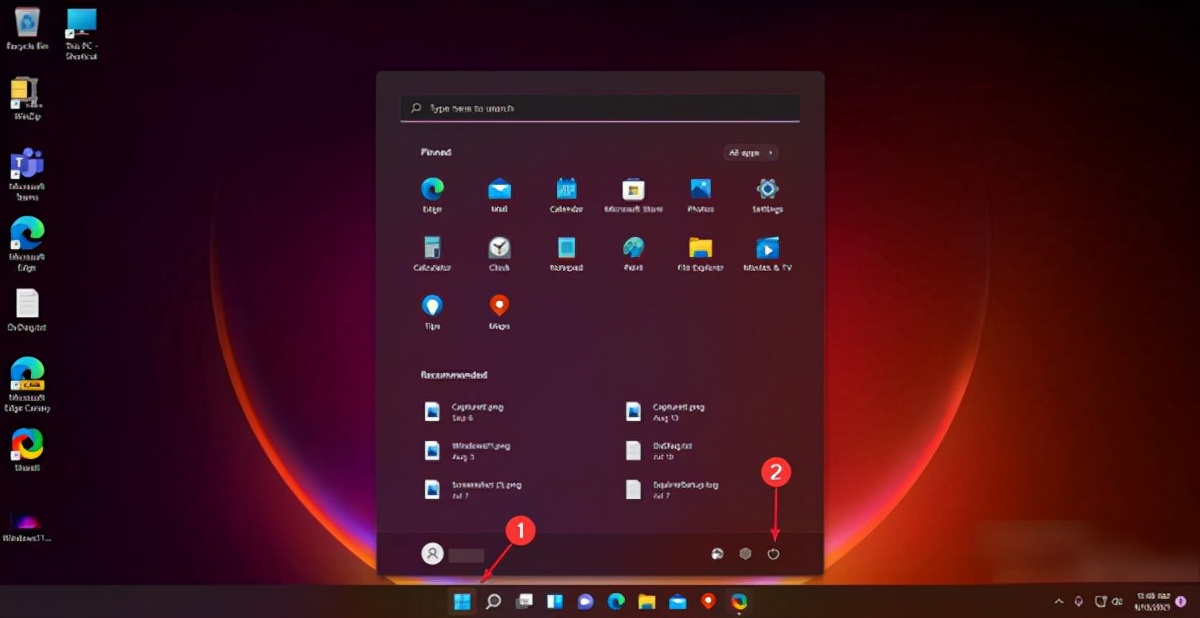
Task: Expand the All apps chevron arrow
Action: pyautogui.click(x=768, y=152)
